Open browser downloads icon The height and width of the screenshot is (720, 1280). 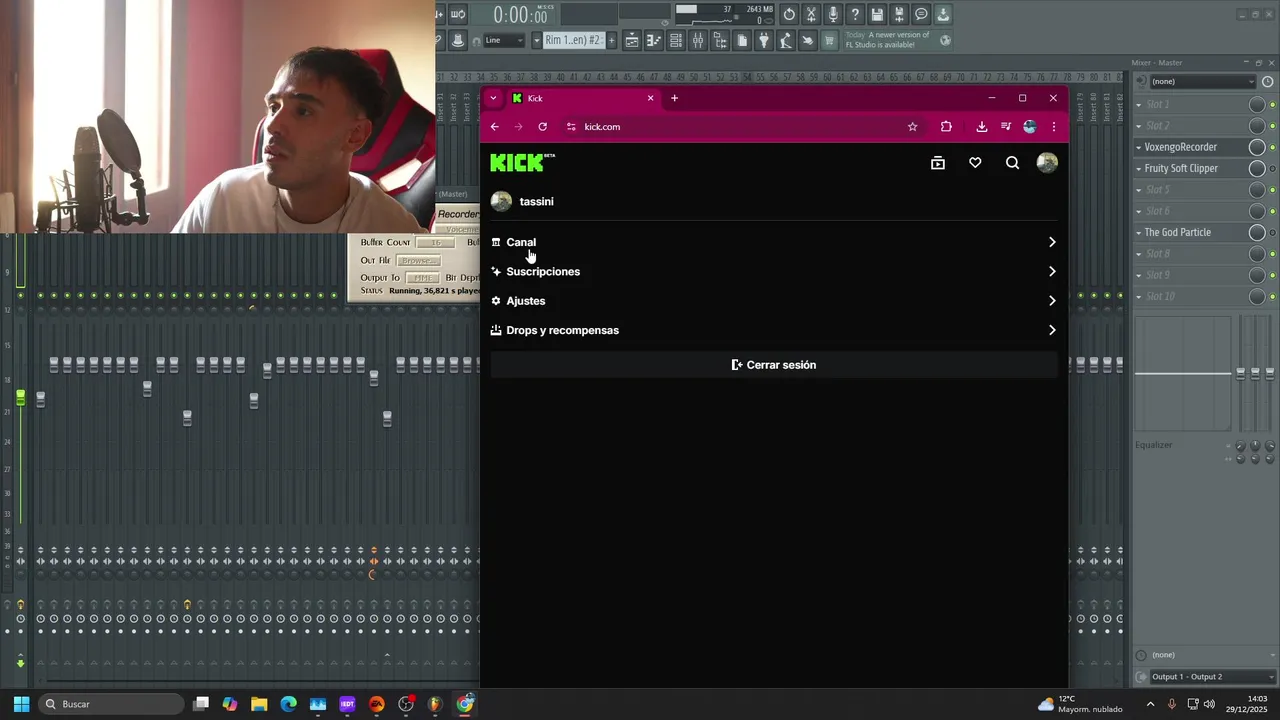[981, 127]
